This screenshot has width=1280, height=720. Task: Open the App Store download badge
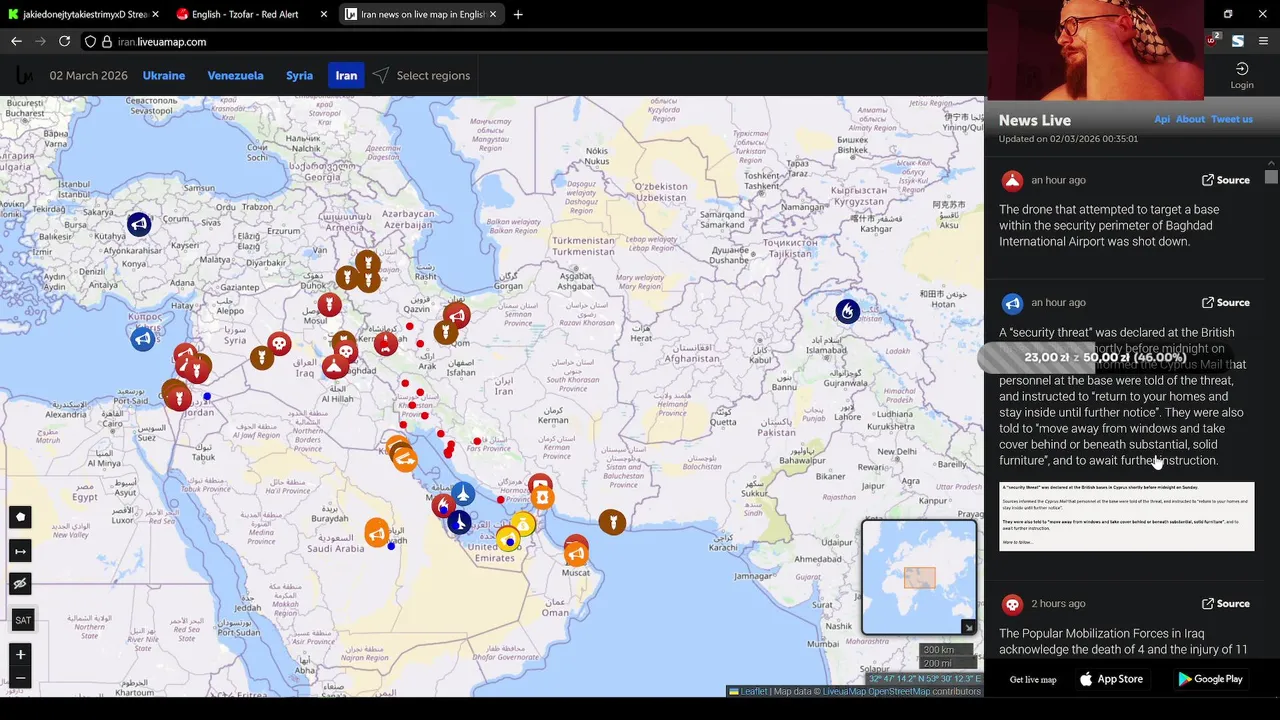pos(1111,679)
